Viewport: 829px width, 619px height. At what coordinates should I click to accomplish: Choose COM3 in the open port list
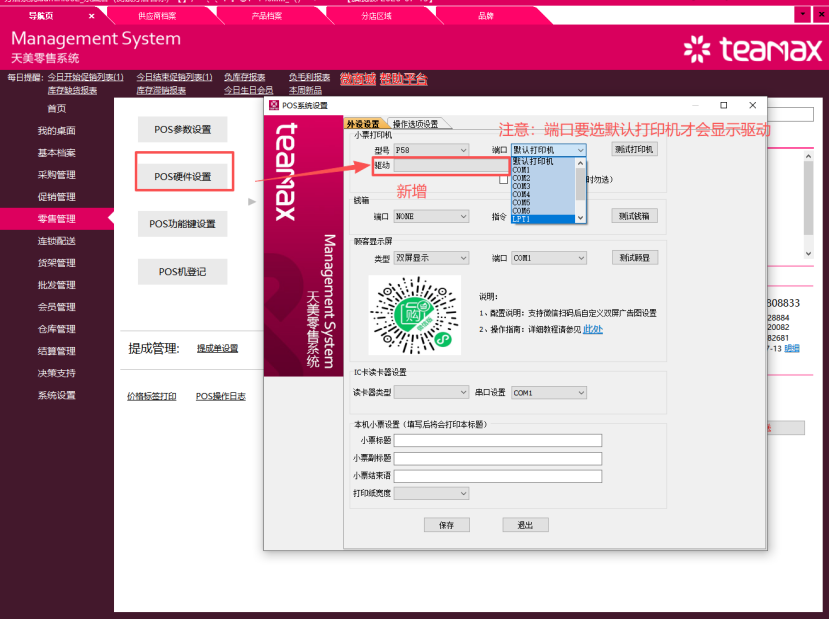pos(543,186)
